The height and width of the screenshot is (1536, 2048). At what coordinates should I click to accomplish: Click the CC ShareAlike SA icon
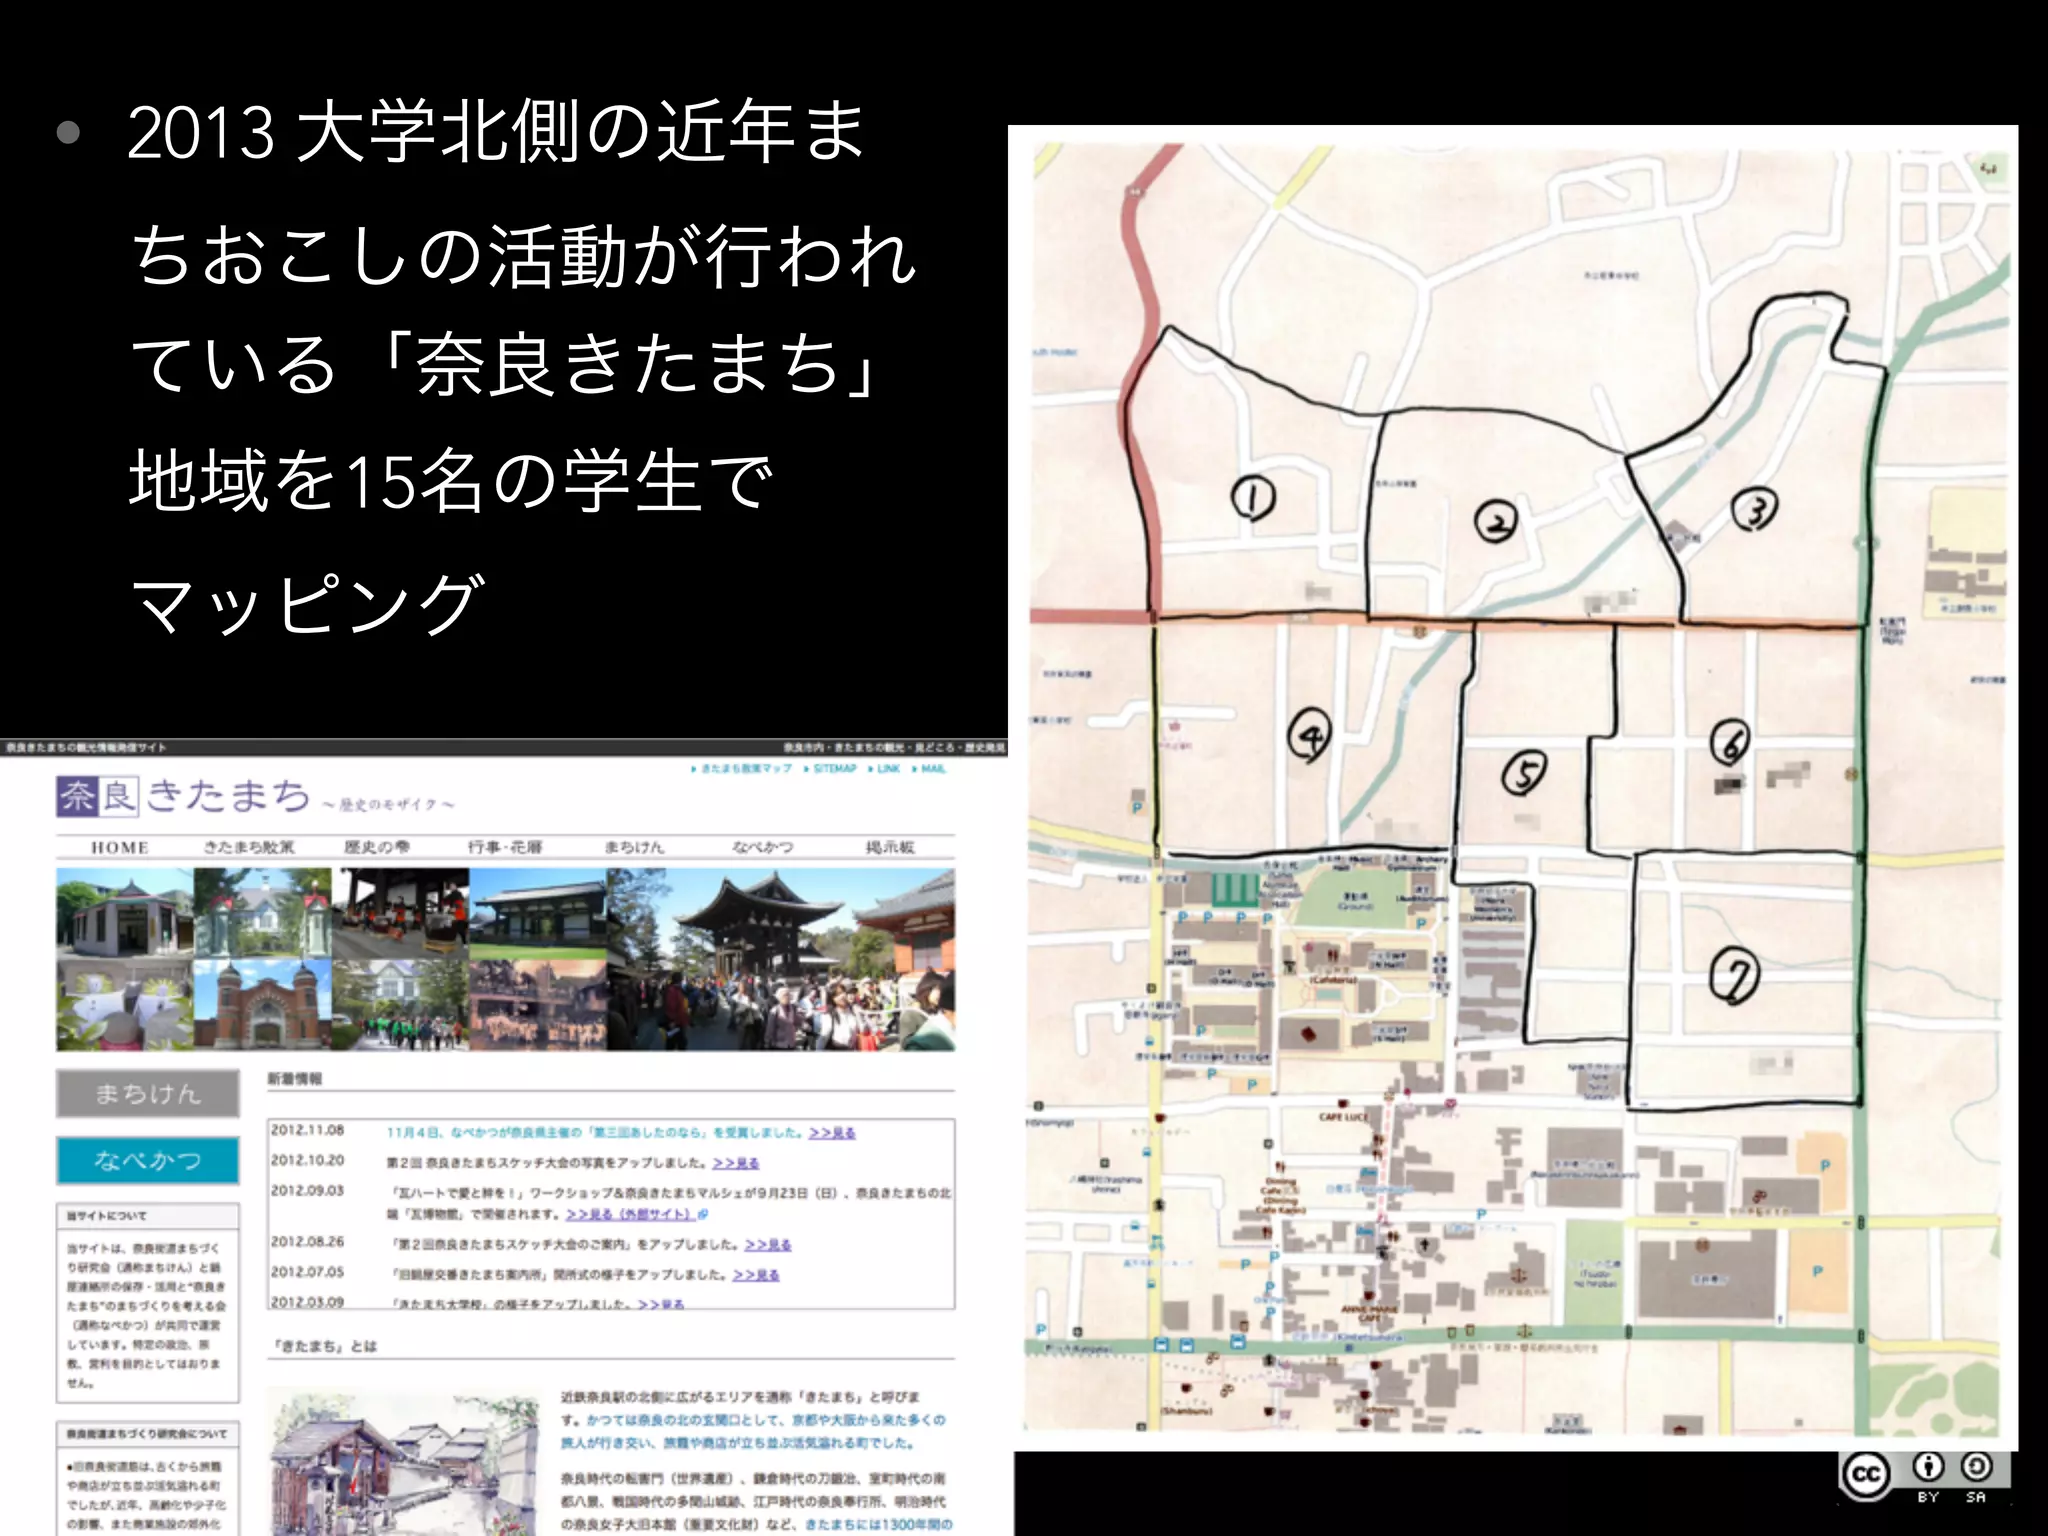point(1975,1467)
